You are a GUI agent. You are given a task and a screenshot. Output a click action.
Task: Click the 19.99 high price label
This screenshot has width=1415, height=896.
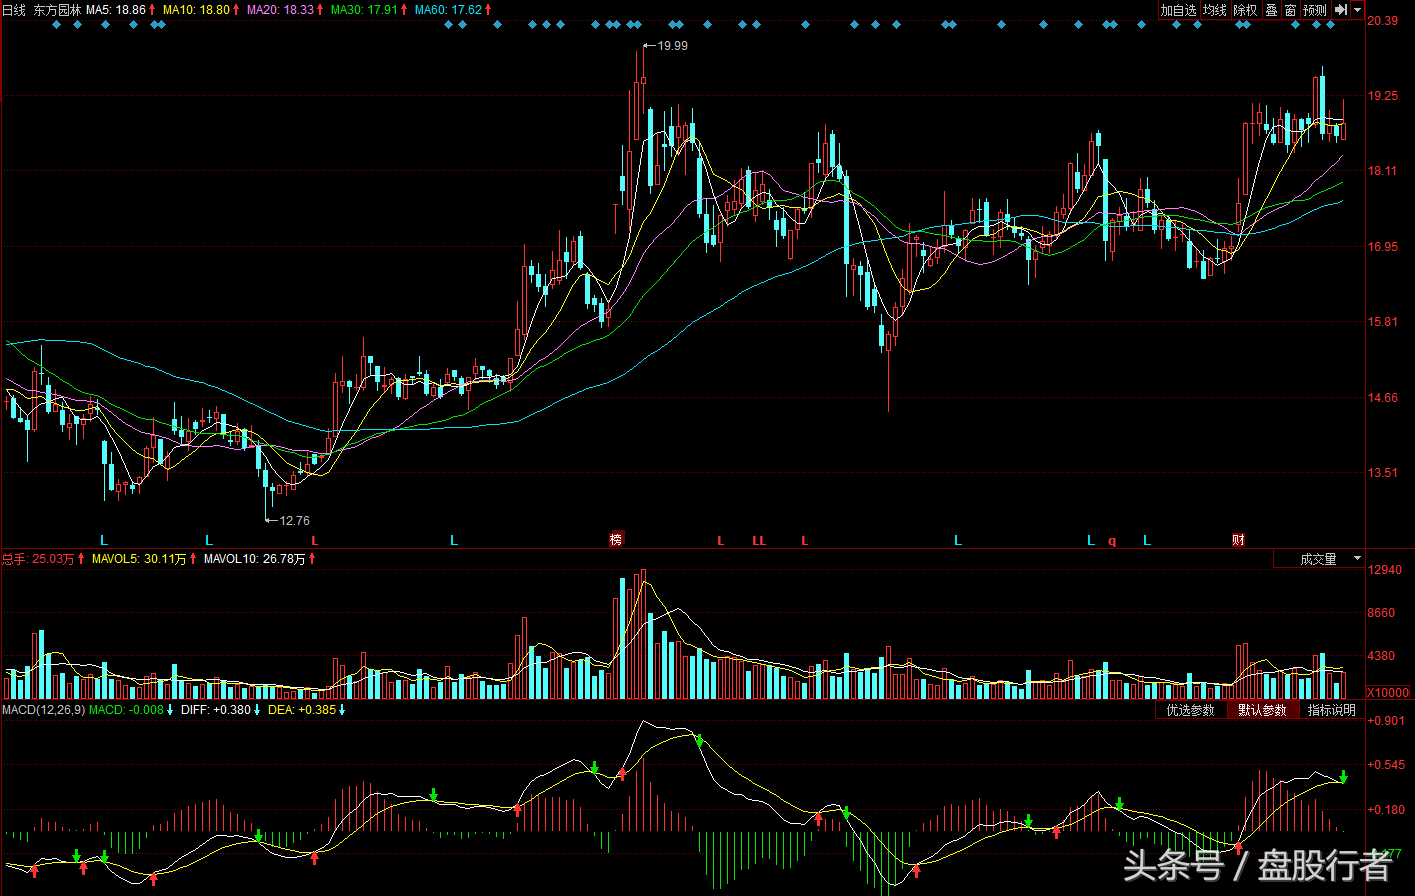tap(672, 46)
